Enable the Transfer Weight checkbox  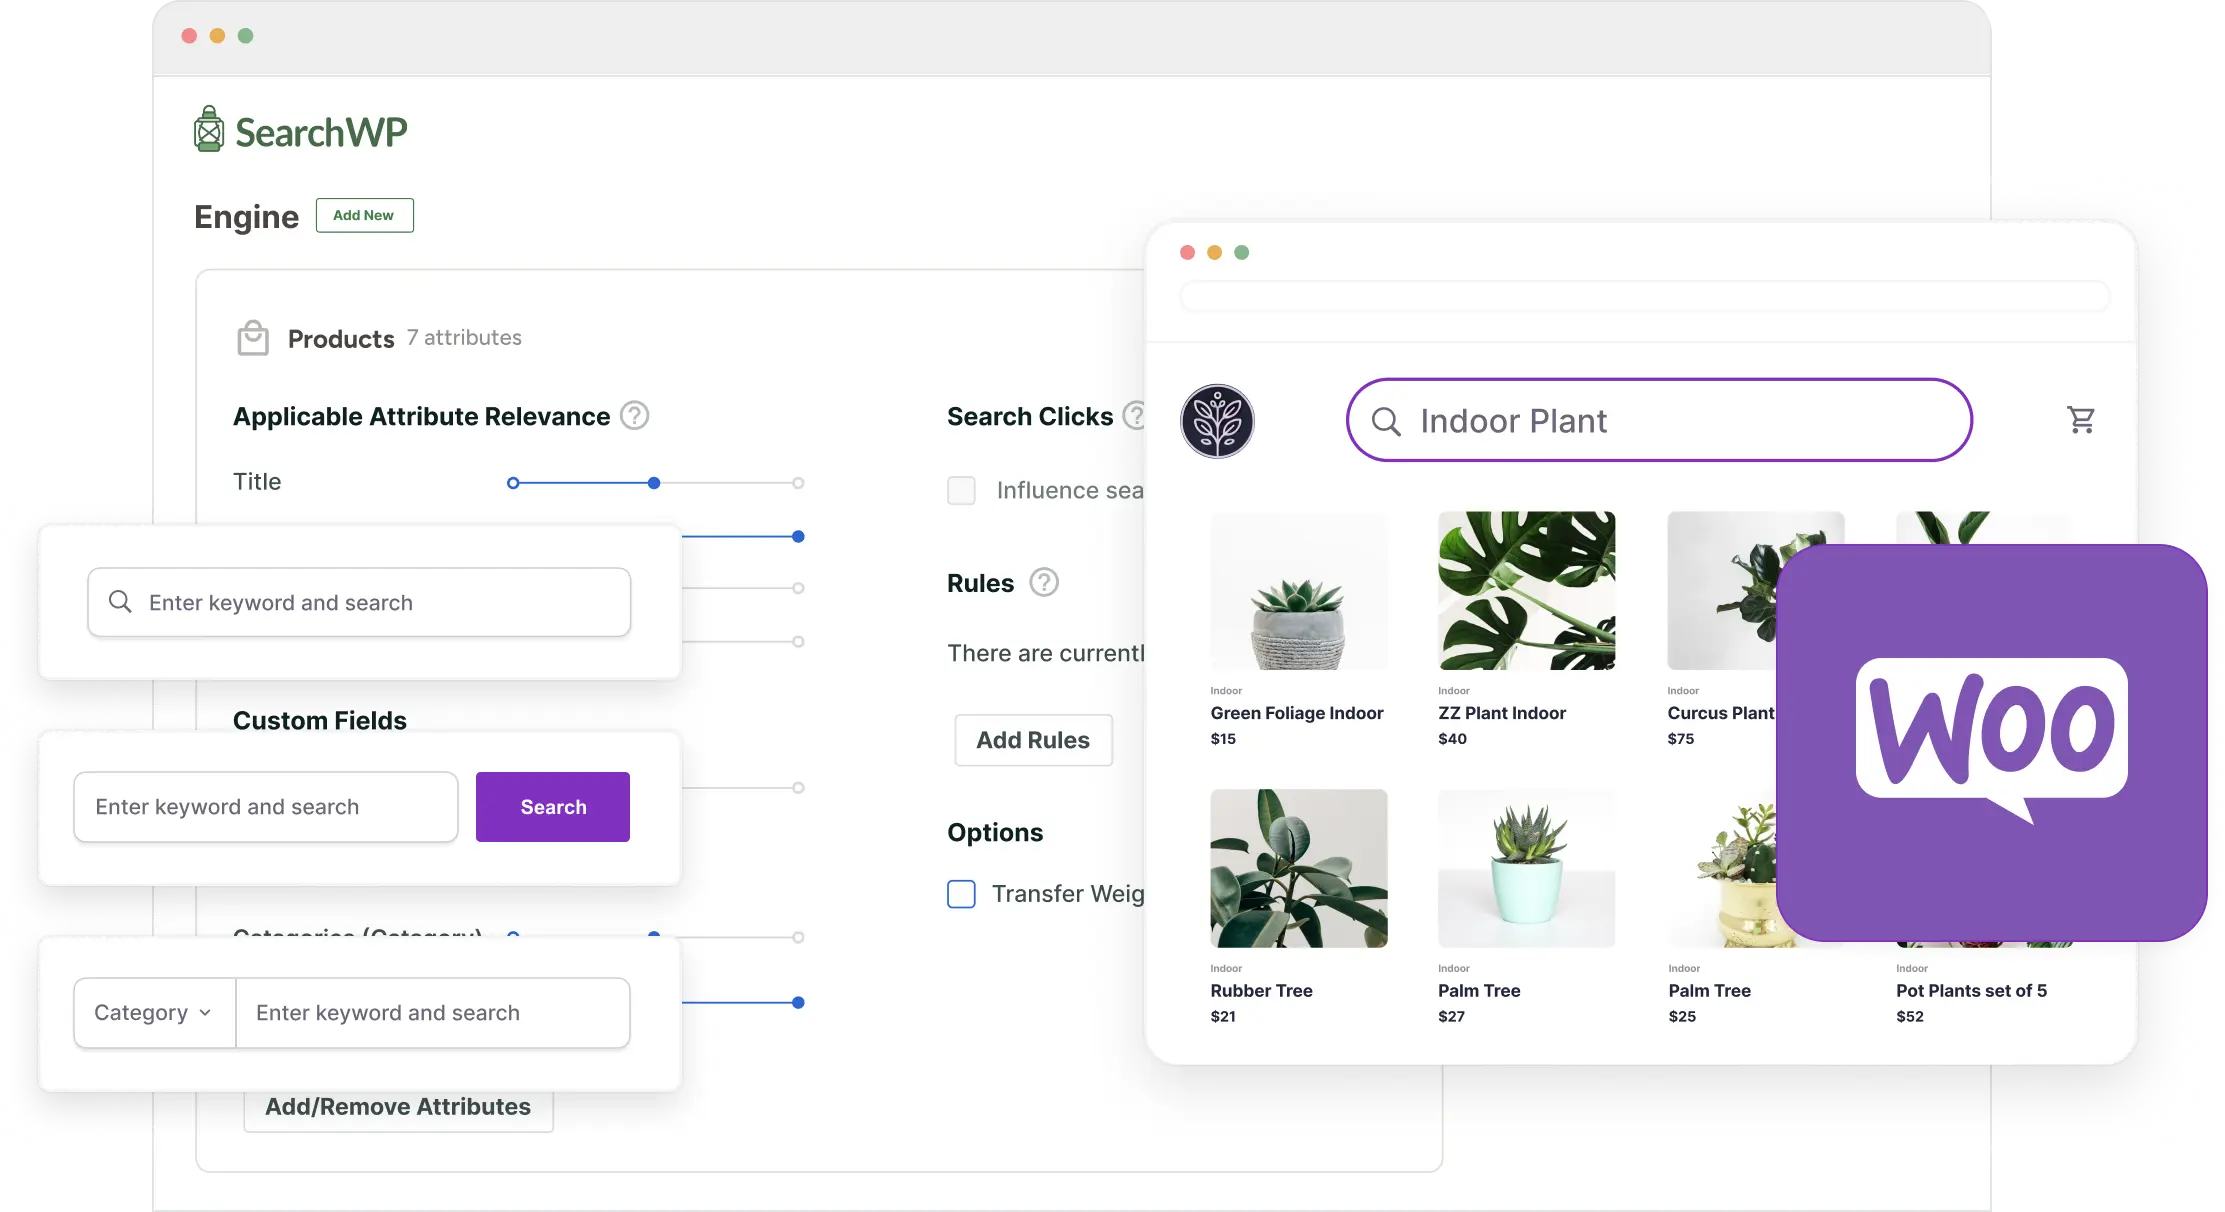point(961,893)
